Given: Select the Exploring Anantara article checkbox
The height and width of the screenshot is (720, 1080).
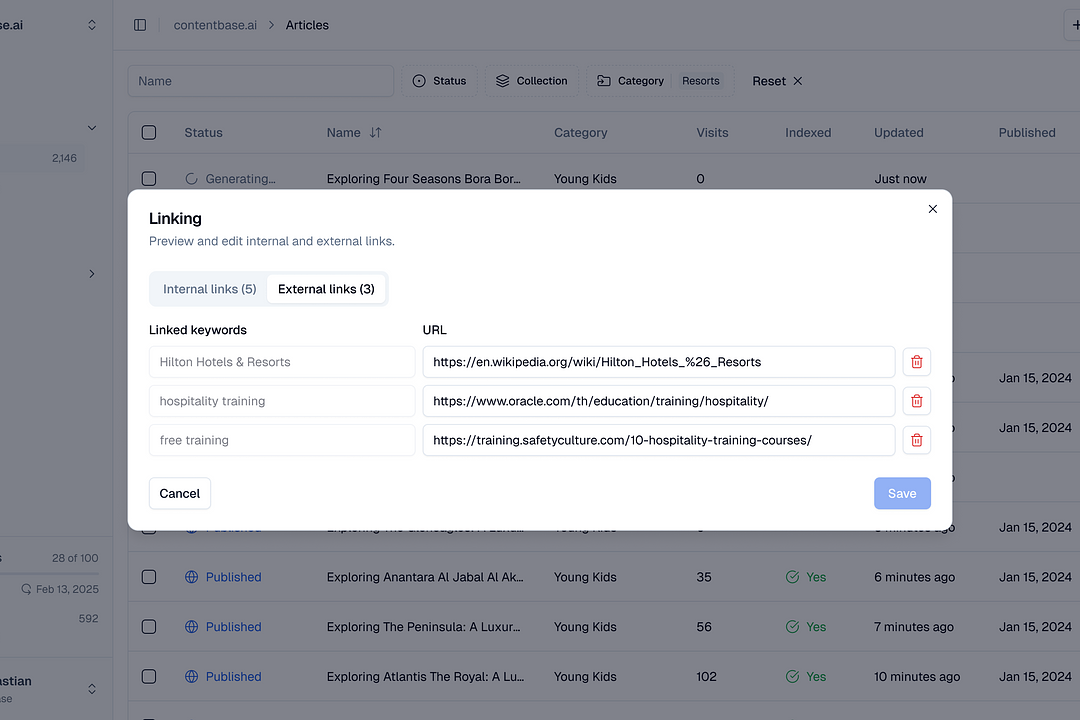Looking at the screenshot, I should (x=149, y=577).
